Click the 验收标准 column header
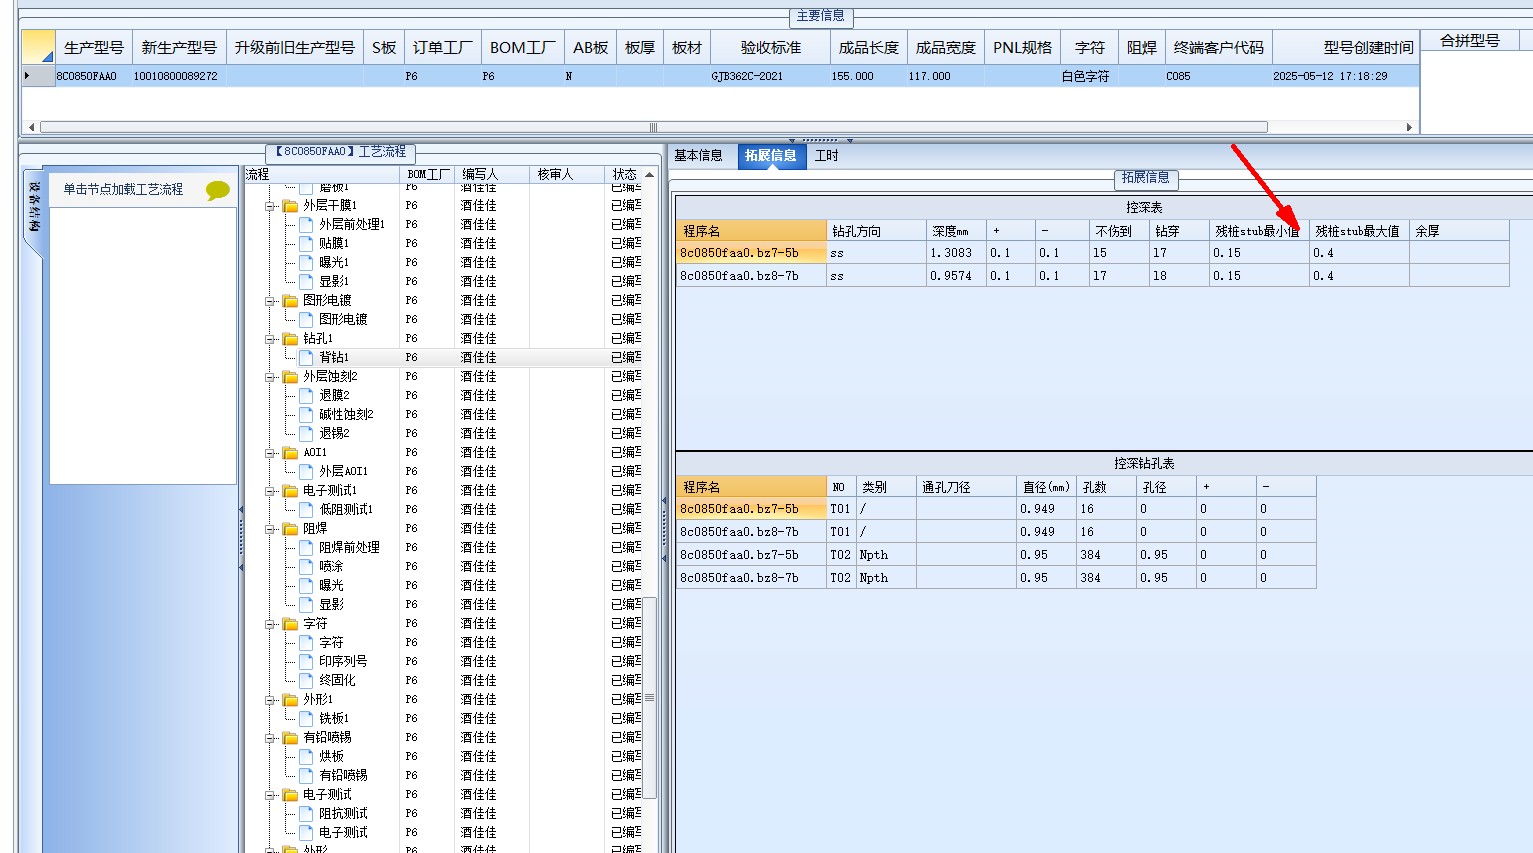The height and width of the screenshot is (853, 1533). pos(770,47)
